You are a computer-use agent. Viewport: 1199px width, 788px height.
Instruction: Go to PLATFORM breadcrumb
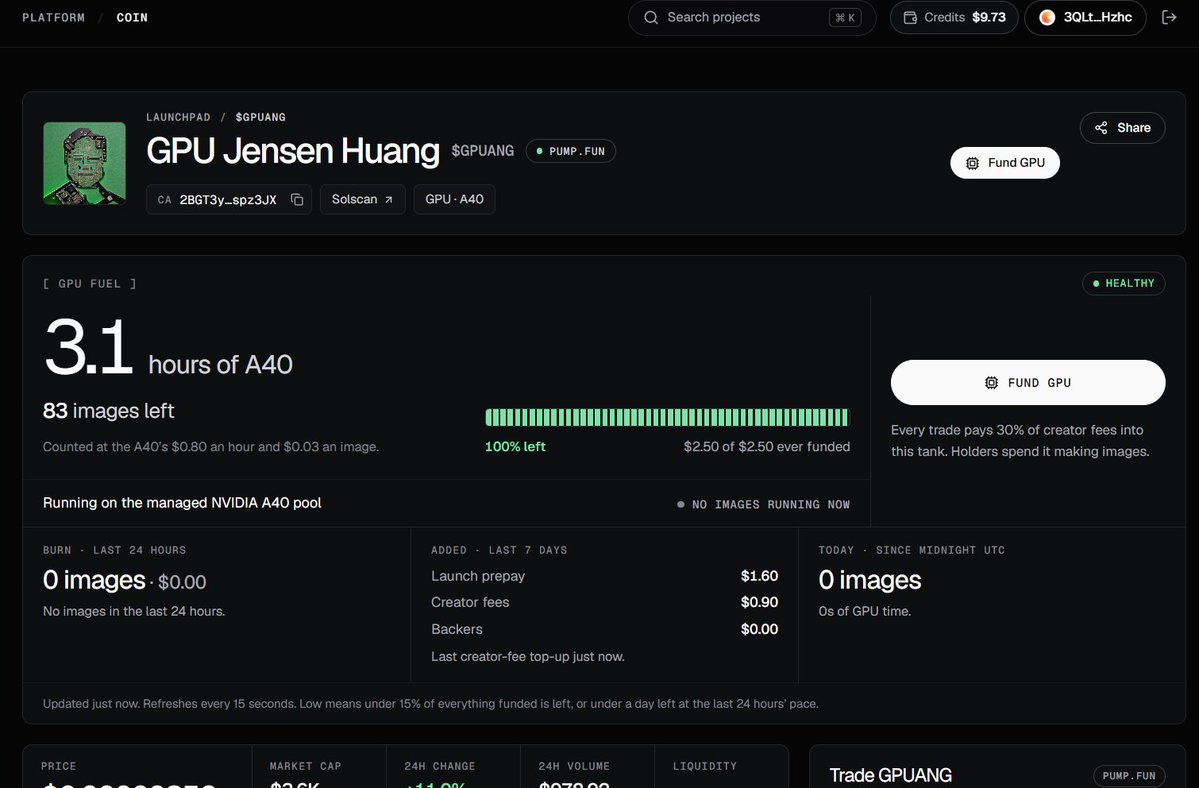point(54,18)
